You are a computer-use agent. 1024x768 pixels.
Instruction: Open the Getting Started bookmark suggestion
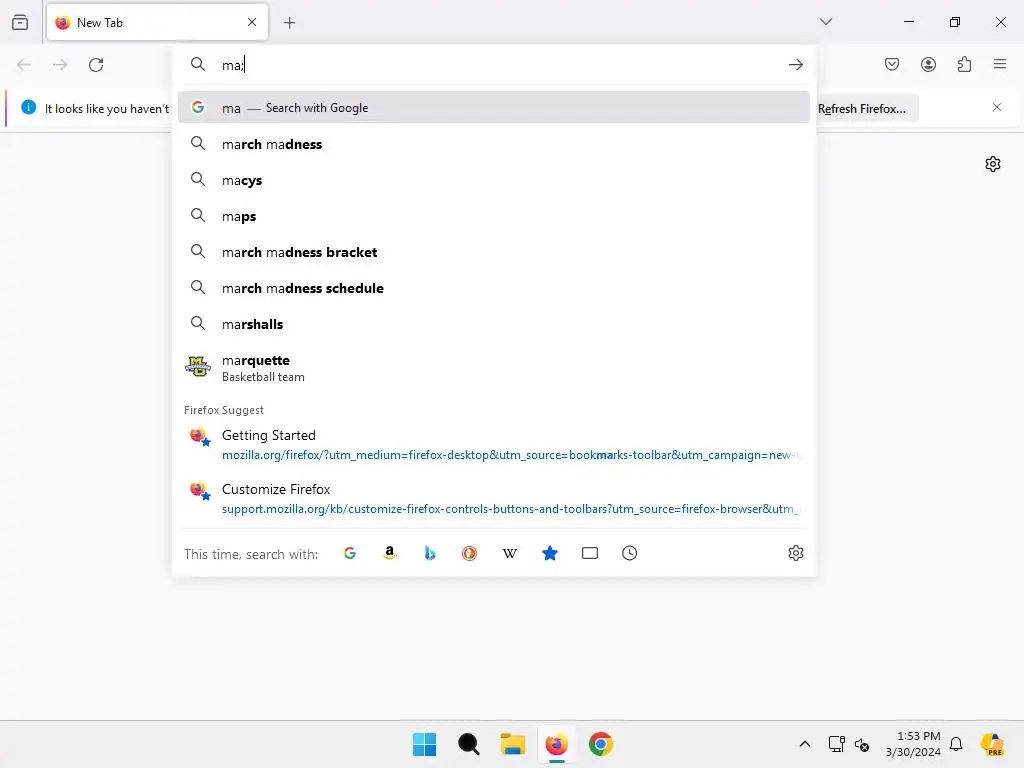click(x=494, y=445)
